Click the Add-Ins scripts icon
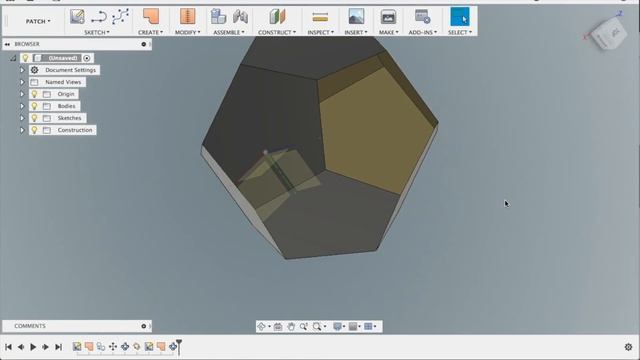Image resolution: width=640 pixels, height=360 pixels. (x=422, y=17)
